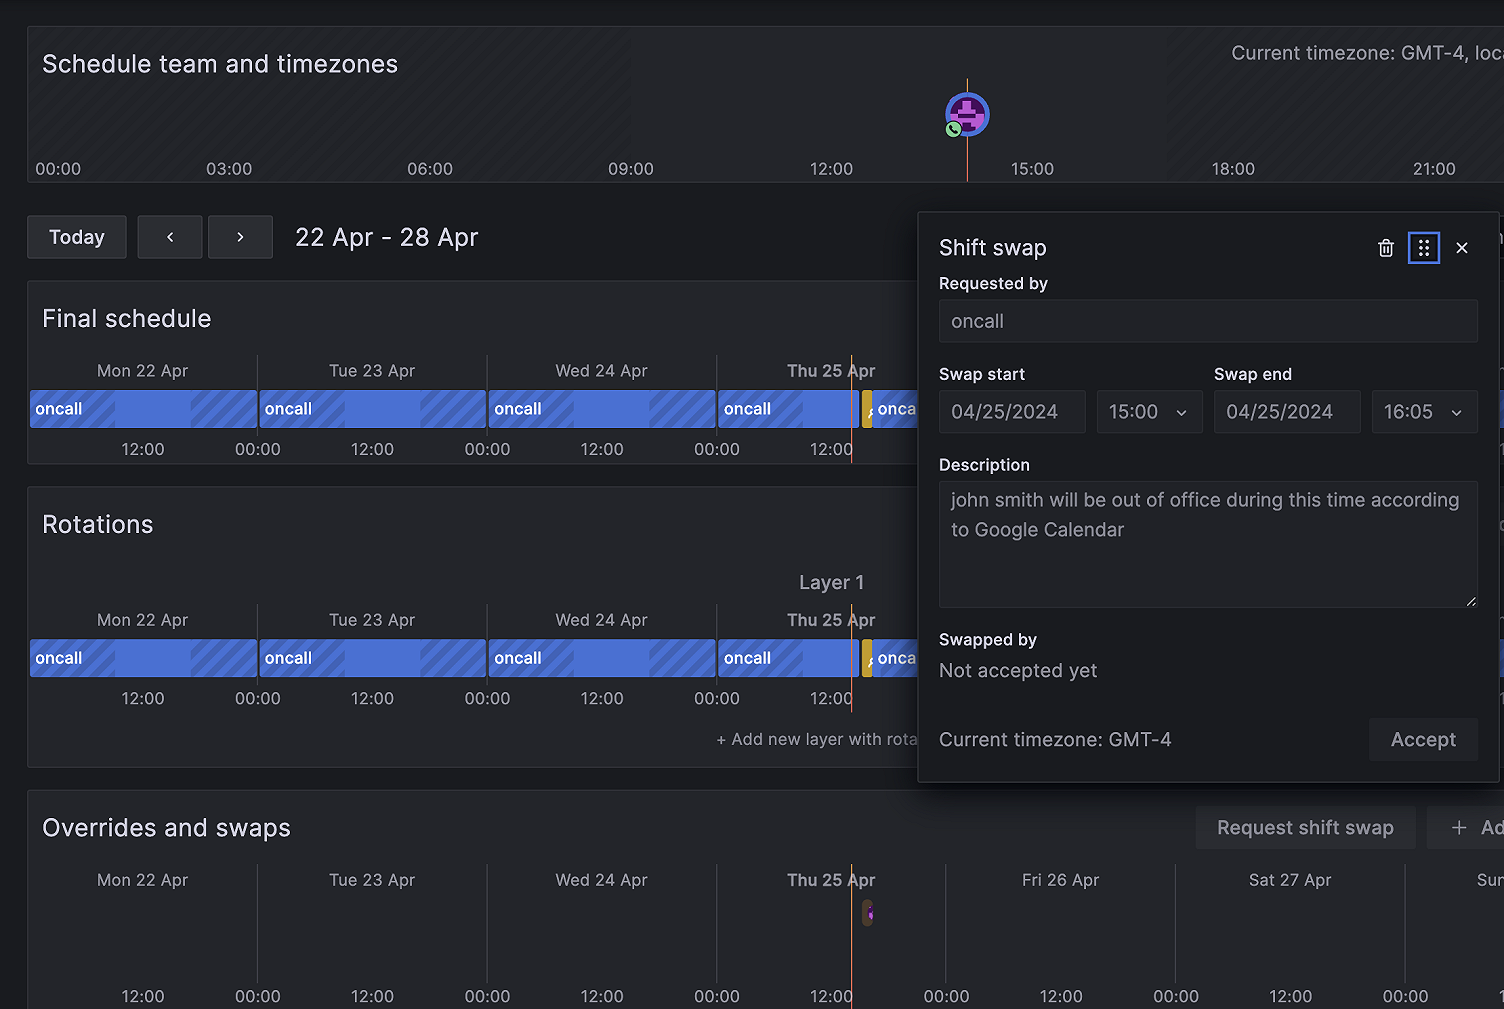Click the user avatar on the timezone timeline
1504x1009 pixels.
966,113
